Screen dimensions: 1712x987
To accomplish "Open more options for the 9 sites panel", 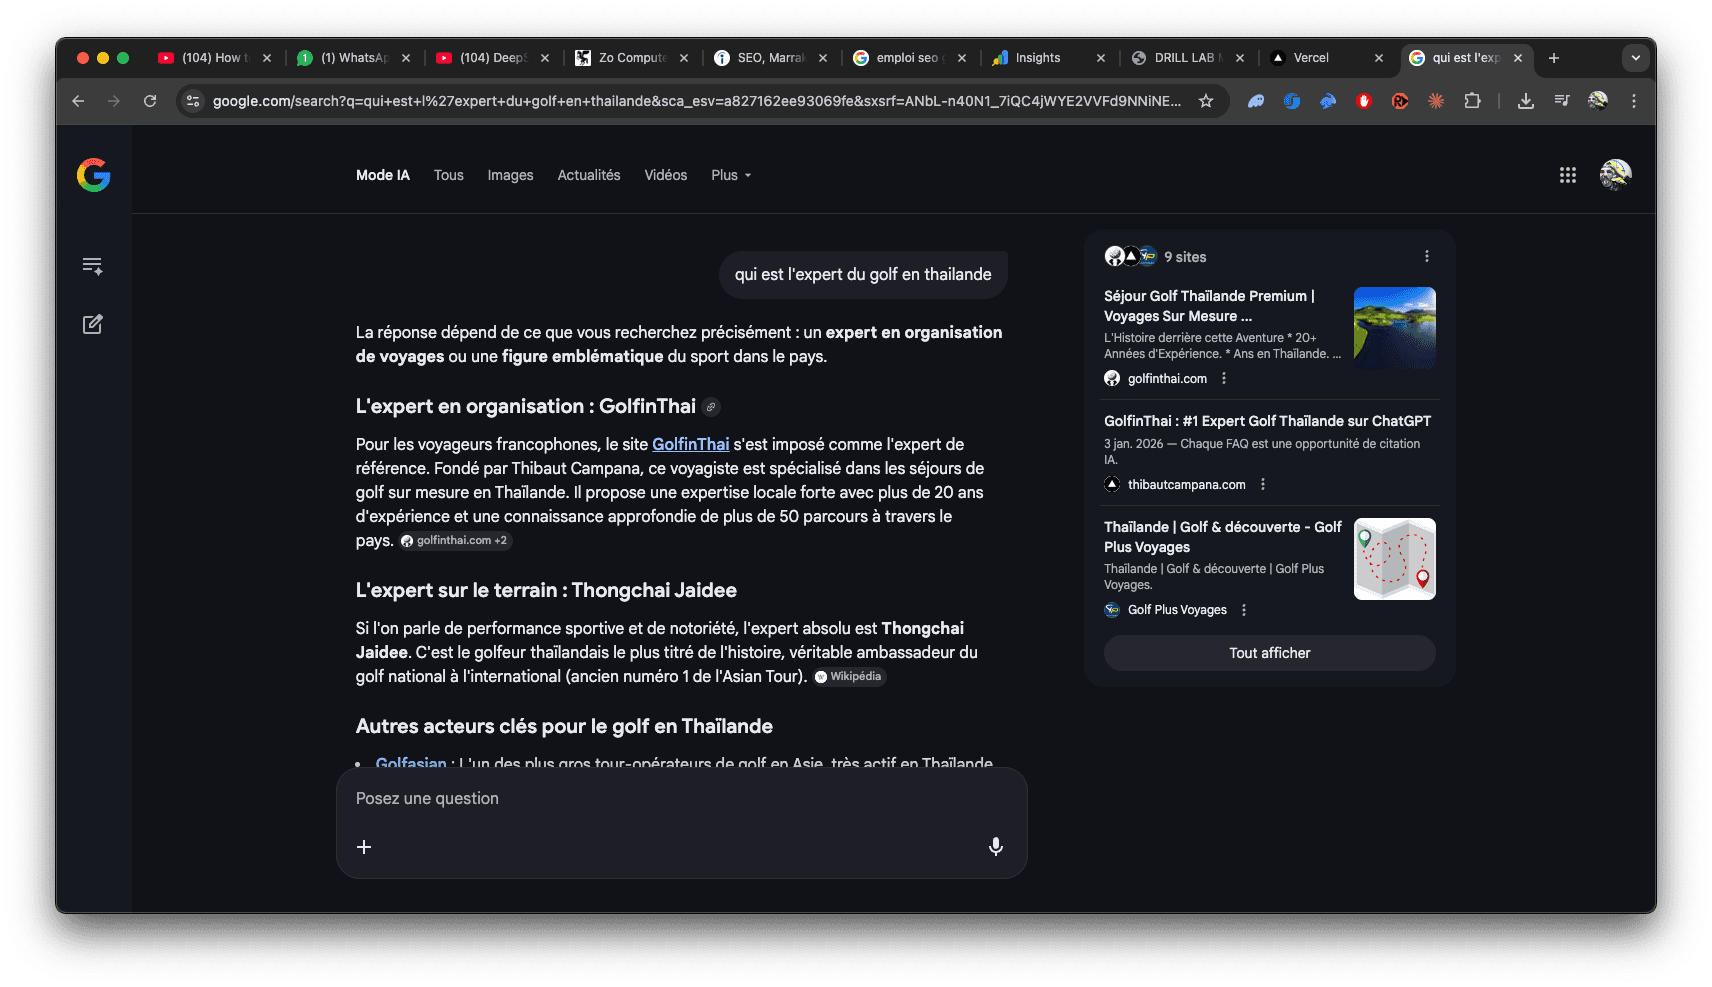I will [1427, 256].
